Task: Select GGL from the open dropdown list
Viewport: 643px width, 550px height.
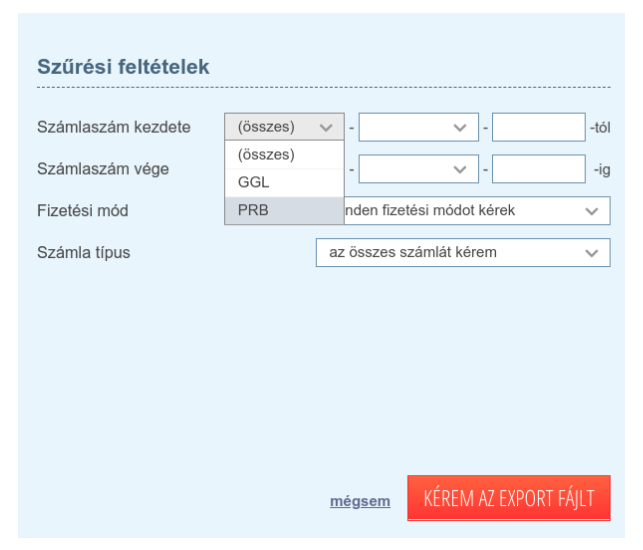Action: 284,183
